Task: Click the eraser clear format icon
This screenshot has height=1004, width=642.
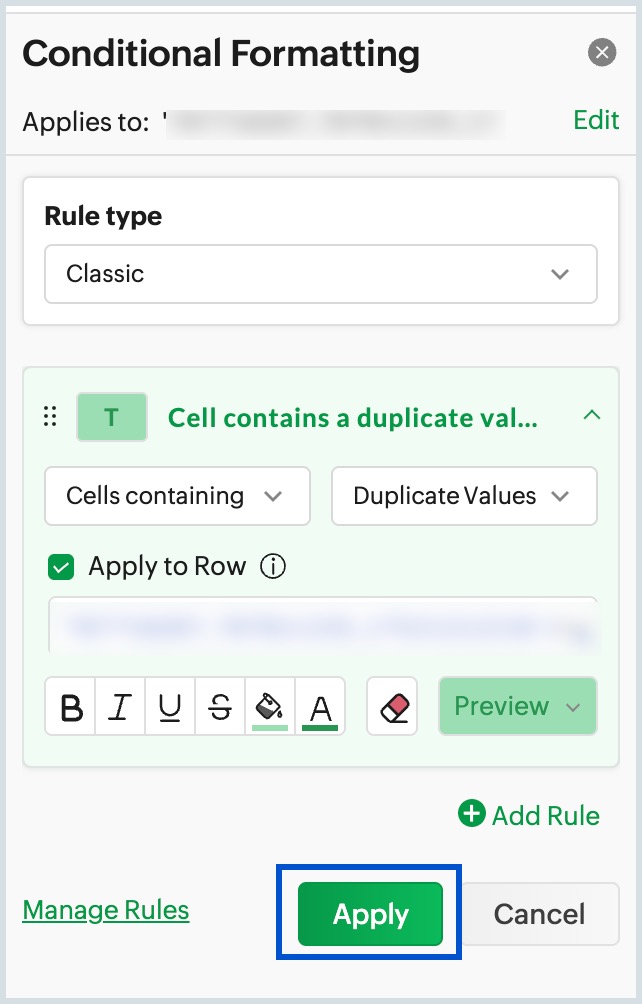Action: point(392,707)
